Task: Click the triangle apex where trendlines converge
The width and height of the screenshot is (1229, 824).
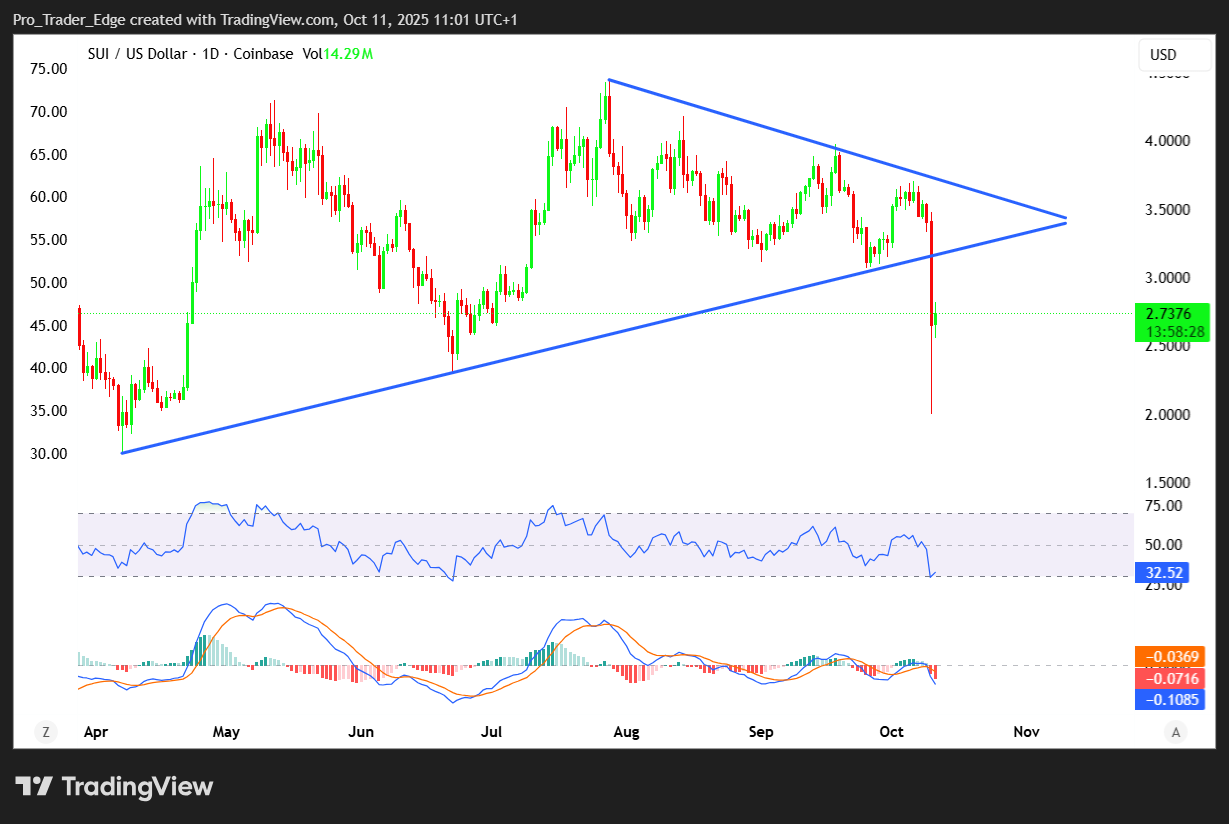Action: [1065, 219]
